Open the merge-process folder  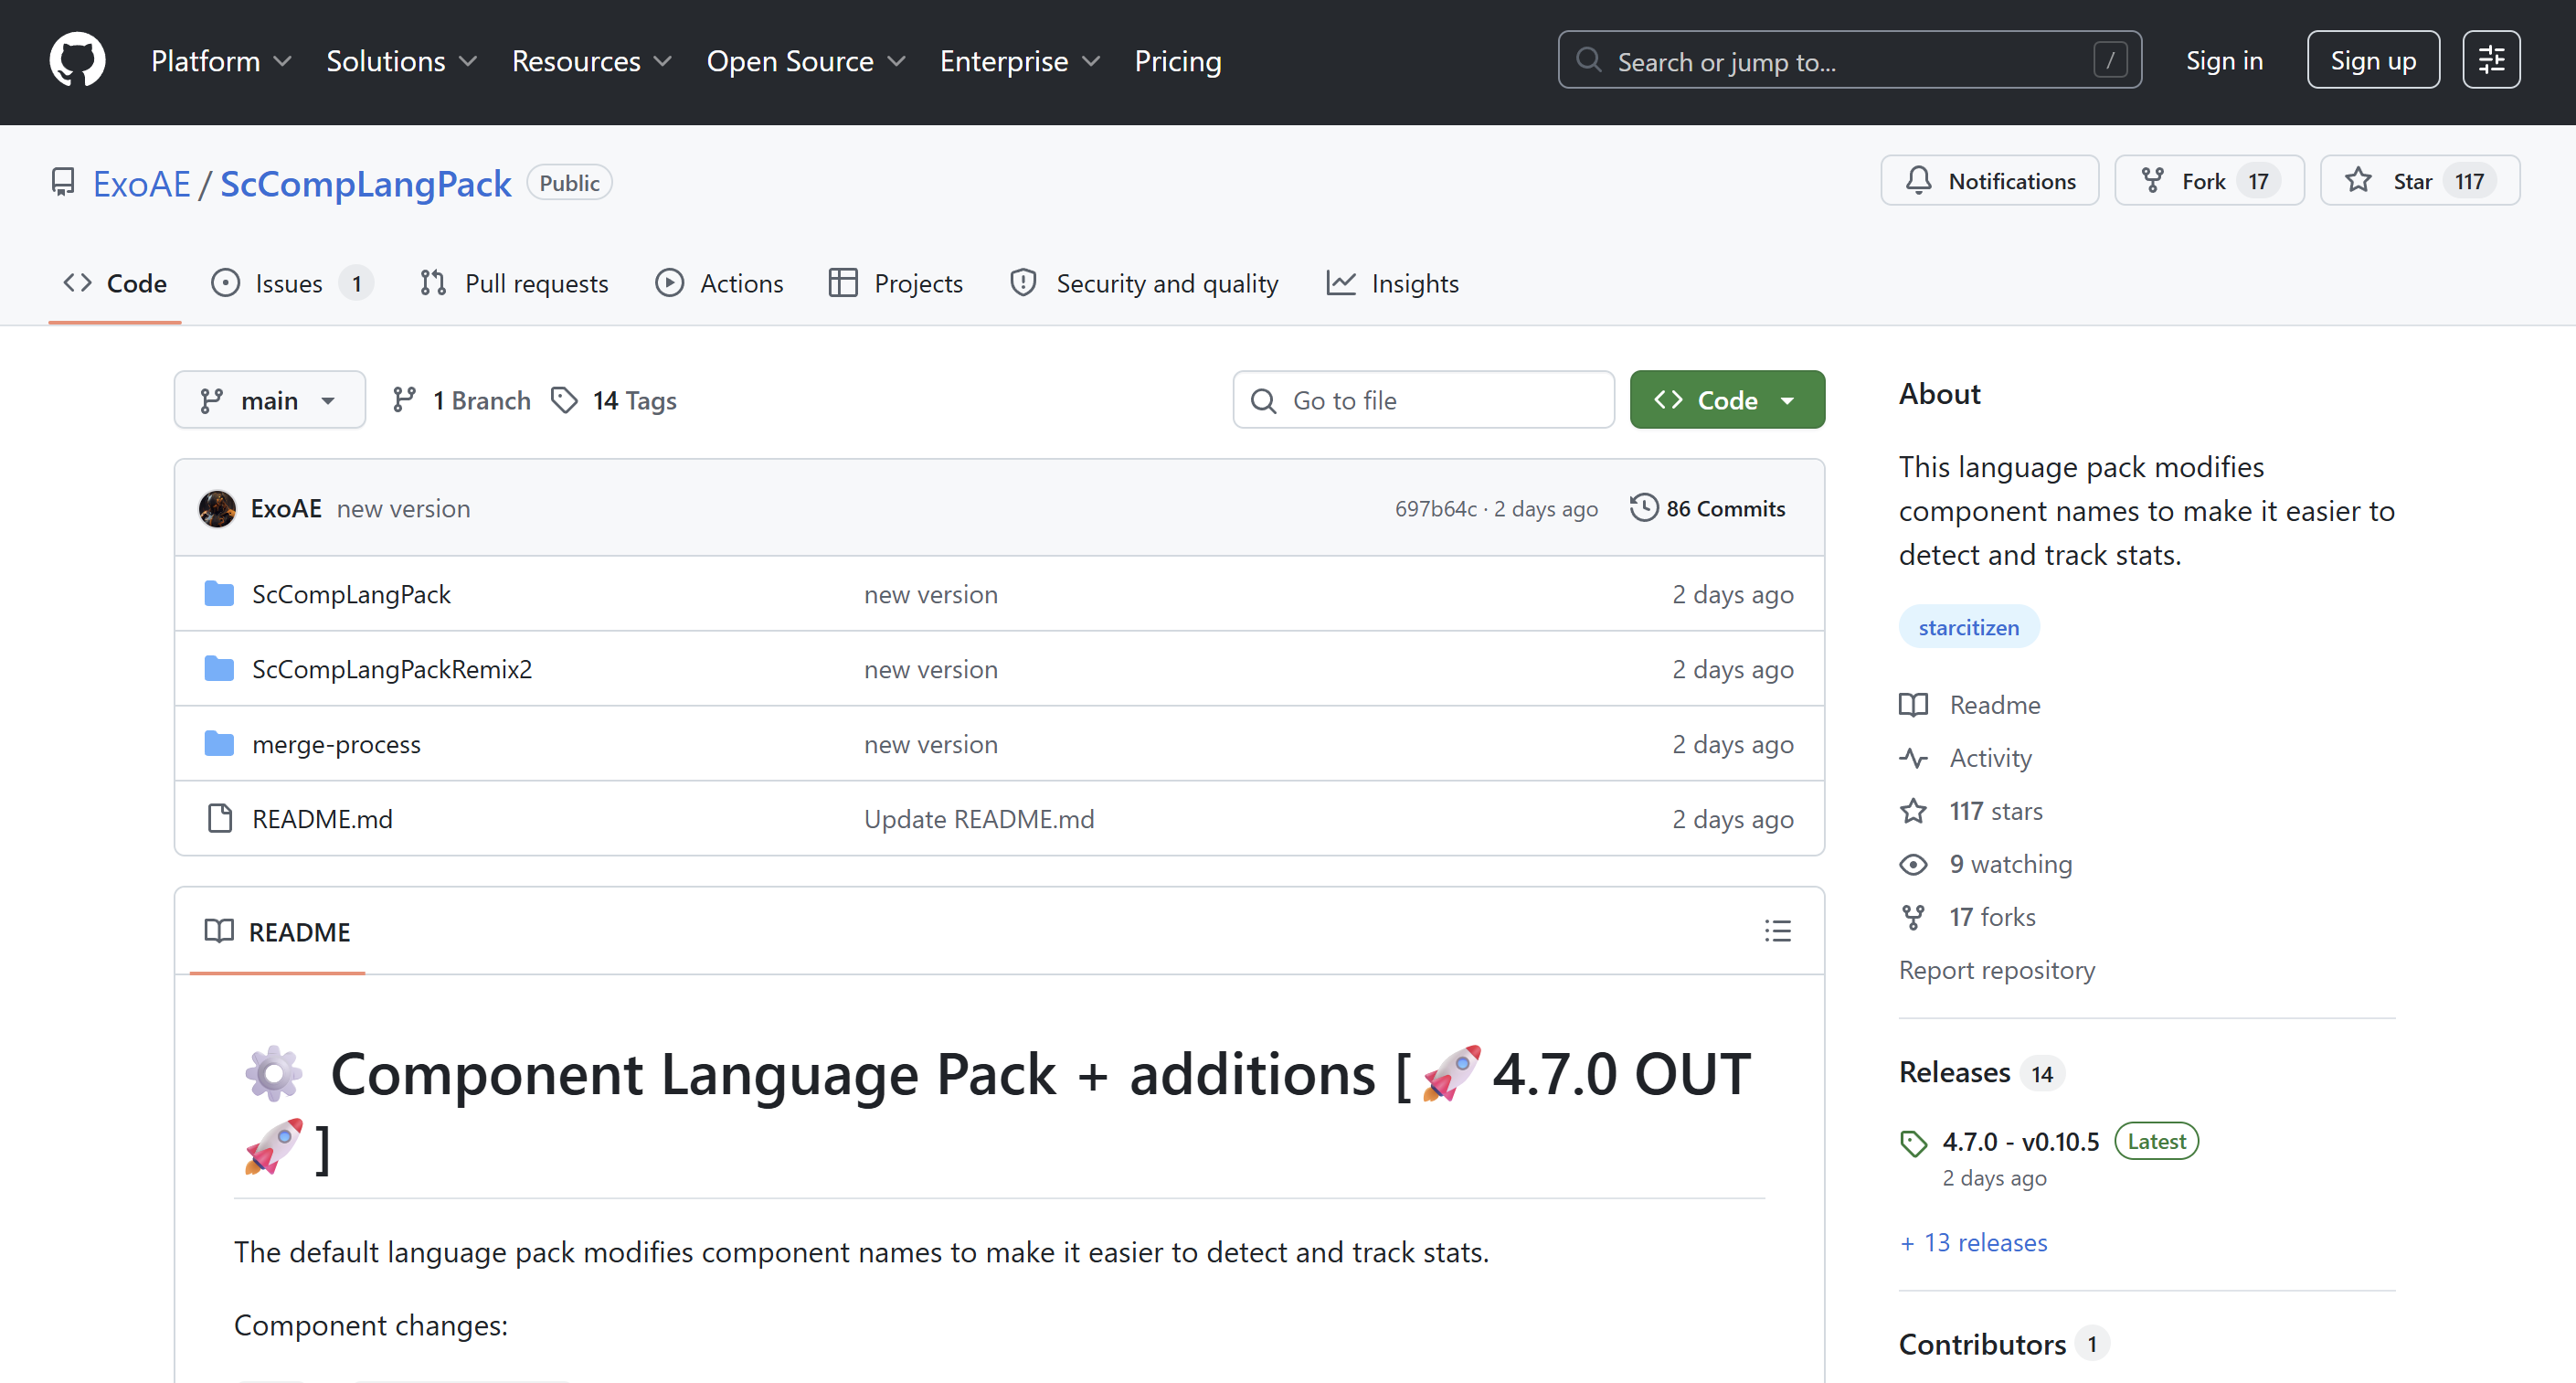pos(336,744)
